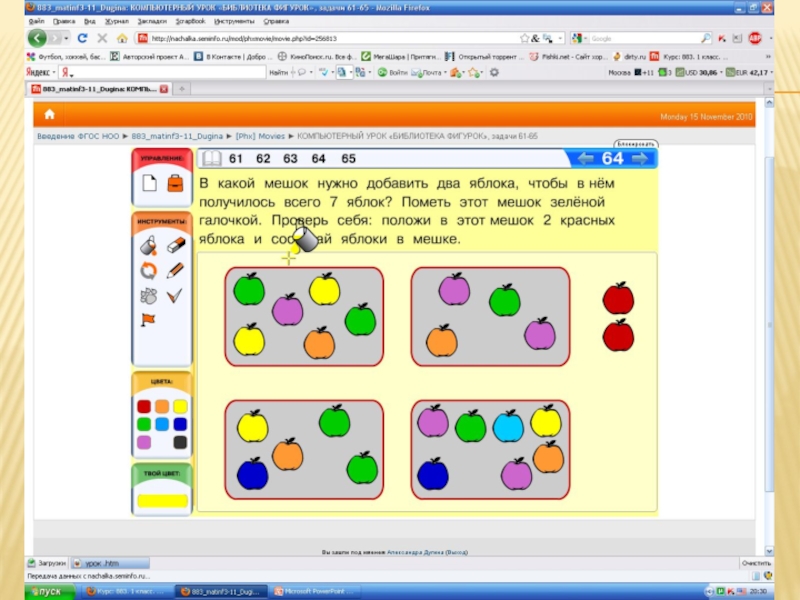Screen dimensions: 800x600
Task: Pick the red color swatch
Action: click(x=144, y=406)
